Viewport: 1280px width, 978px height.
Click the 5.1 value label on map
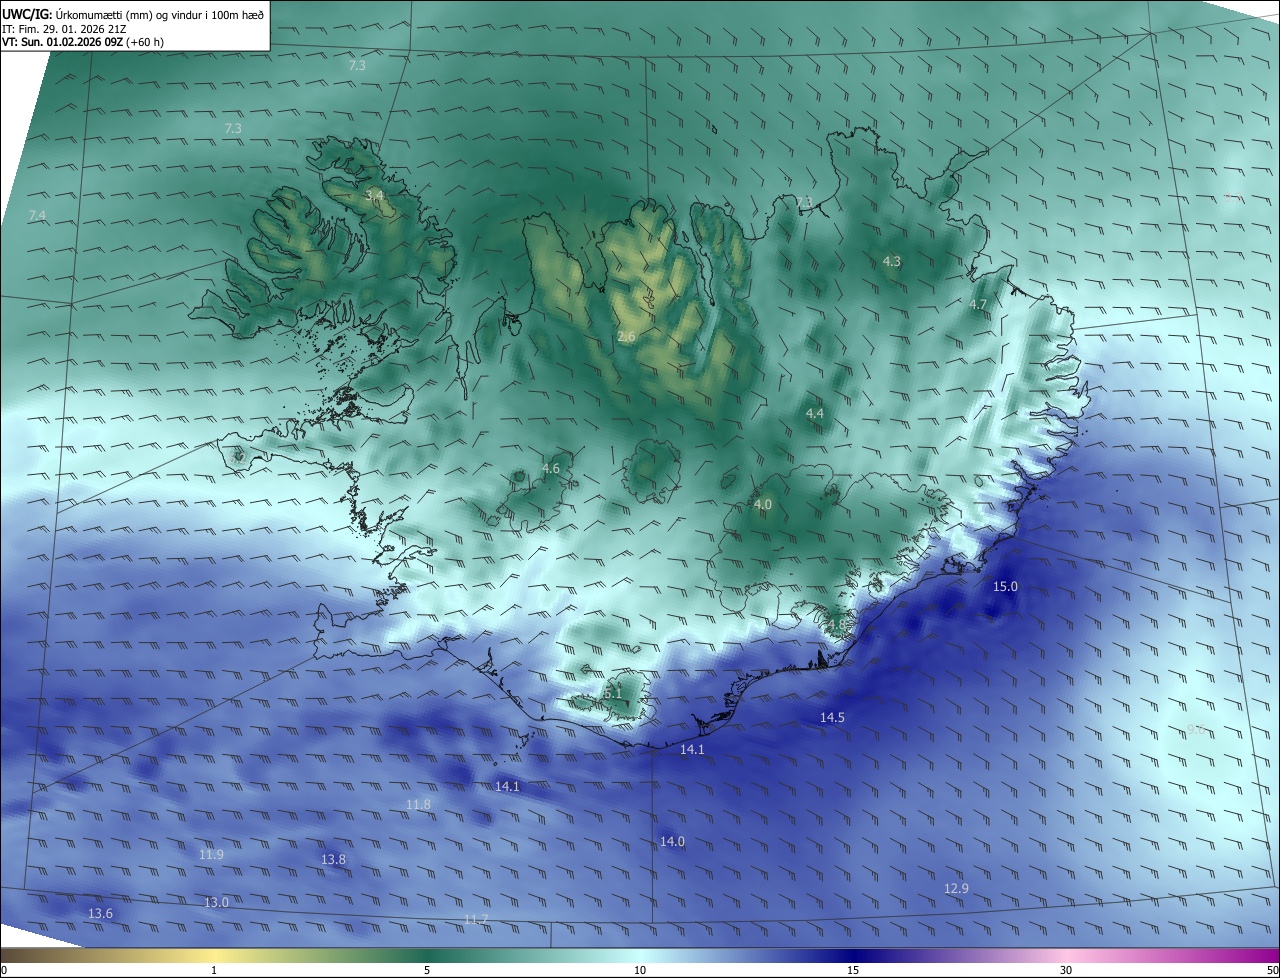[613, 692]
